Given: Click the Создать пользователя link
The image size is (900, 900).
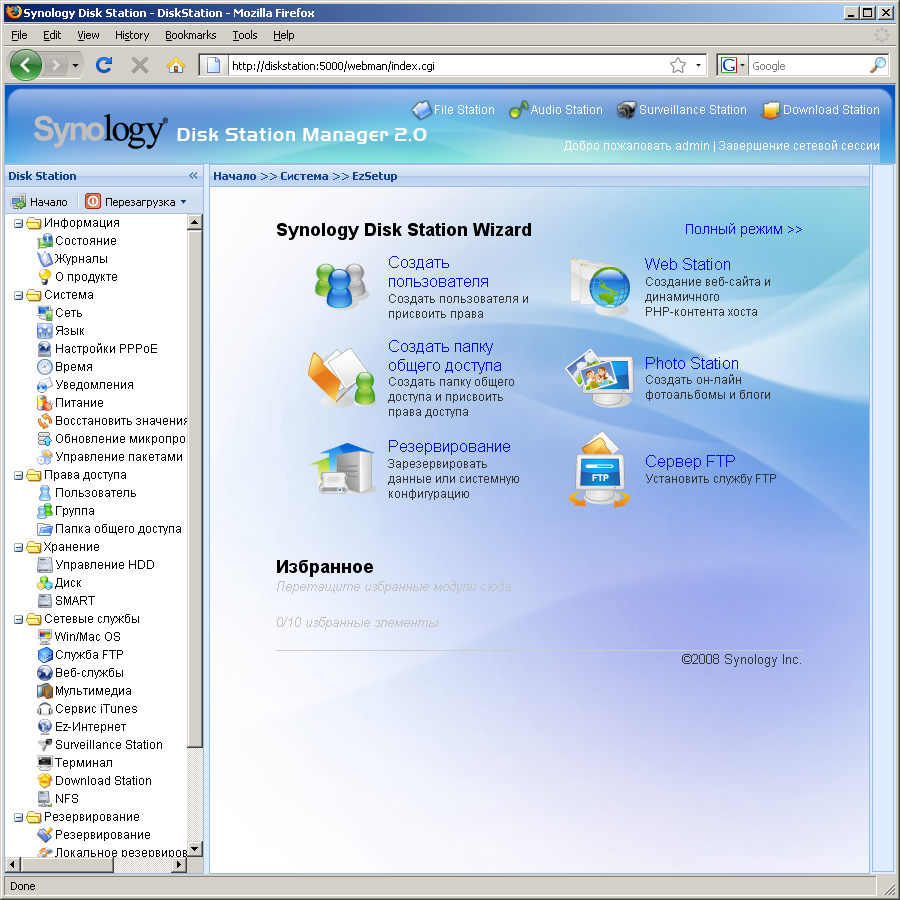Looking at the screenshot, I should tap(438, 272).
